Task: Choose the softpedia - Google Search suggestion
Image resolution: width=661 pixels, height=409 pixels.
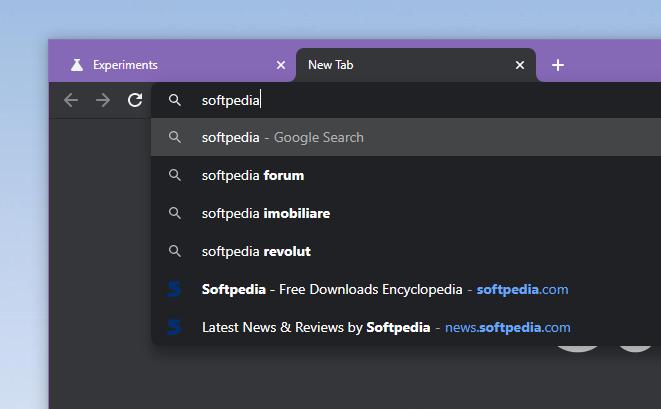Action: pyautogui.click(x=406, y=137)
